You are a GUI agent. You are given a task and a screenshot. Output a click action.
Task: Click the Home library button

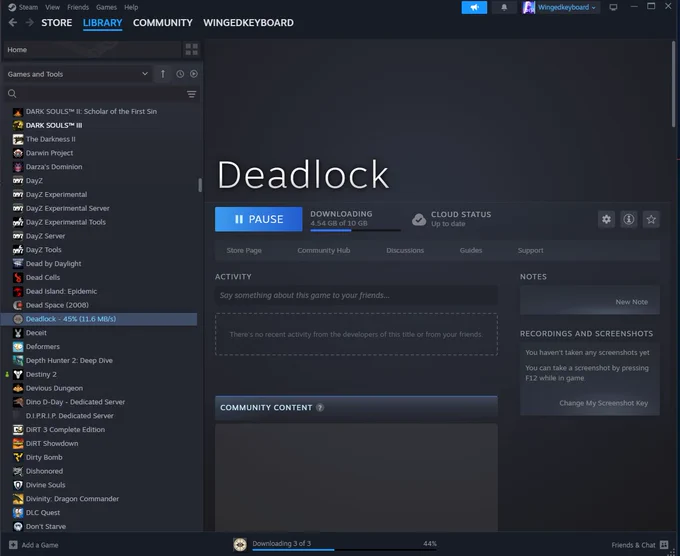pyautogui.click(x=92, y=49)
